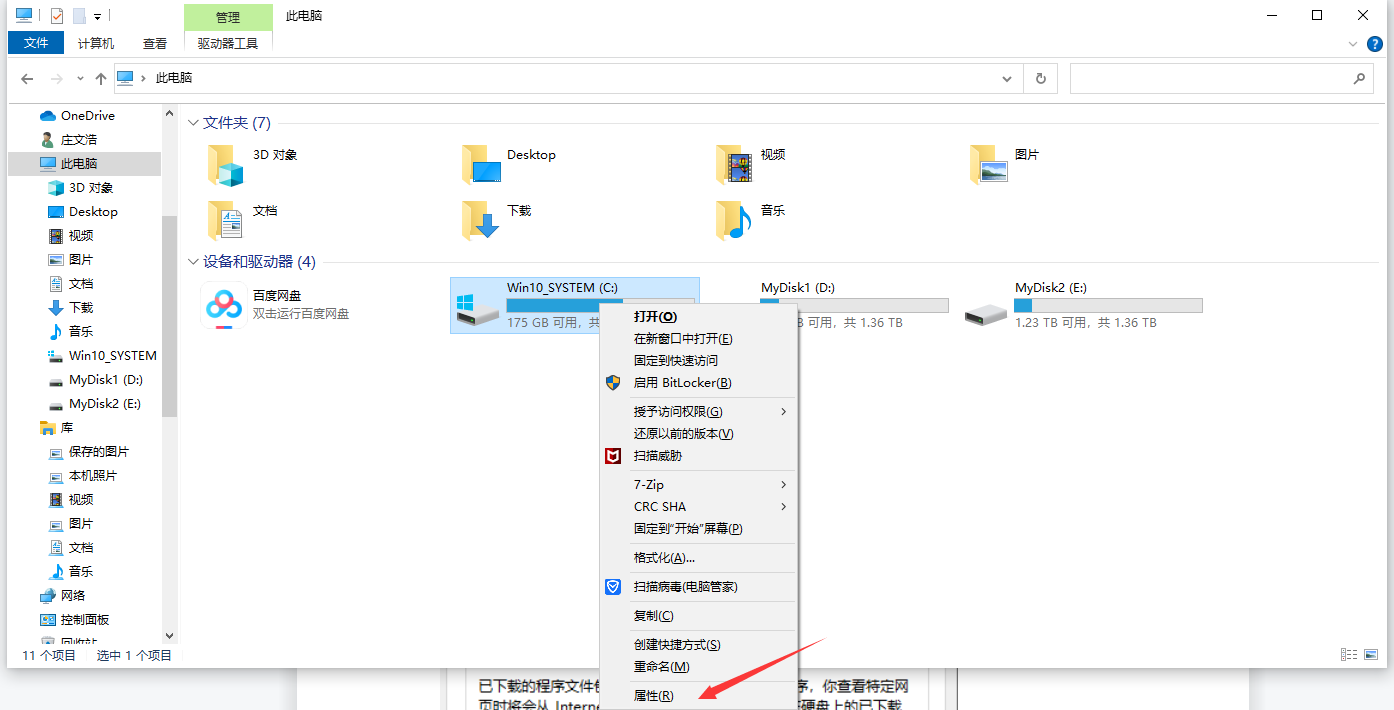
Task: Open Help via the blue question mark
Action: click(1376, 44)
